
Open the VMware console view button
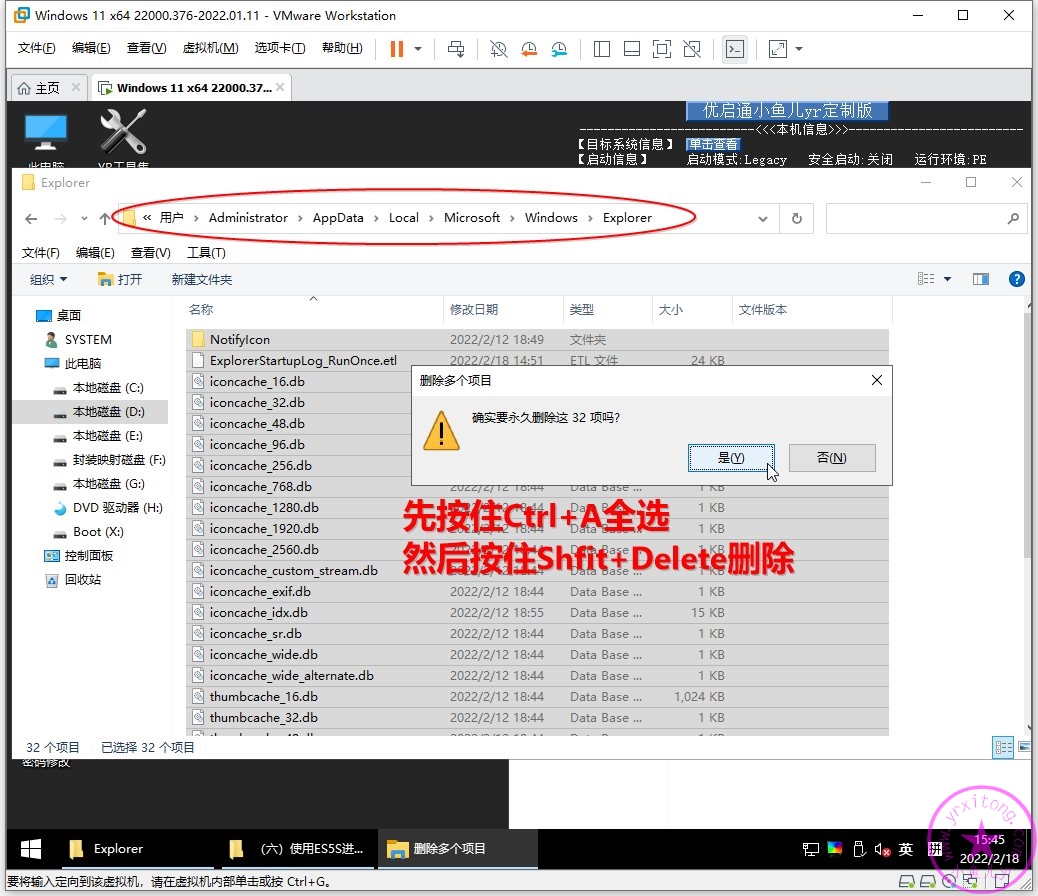(735, 49)
